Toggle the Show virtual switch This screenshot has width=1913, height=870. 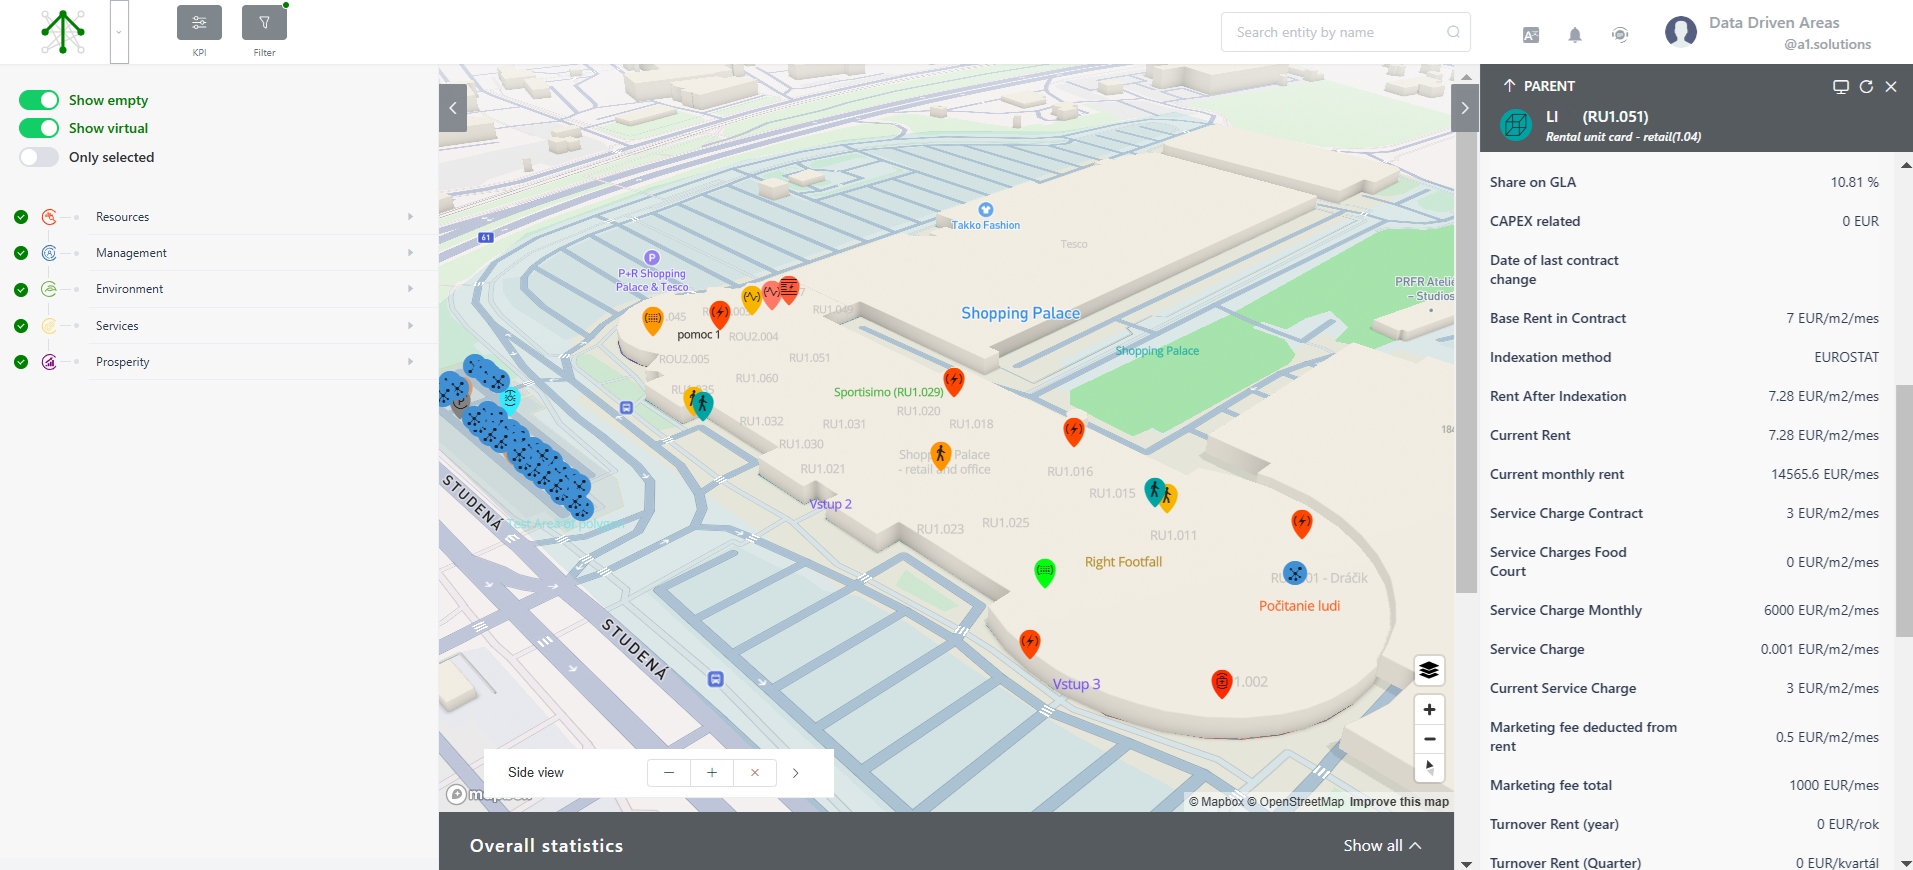point(39,128)
